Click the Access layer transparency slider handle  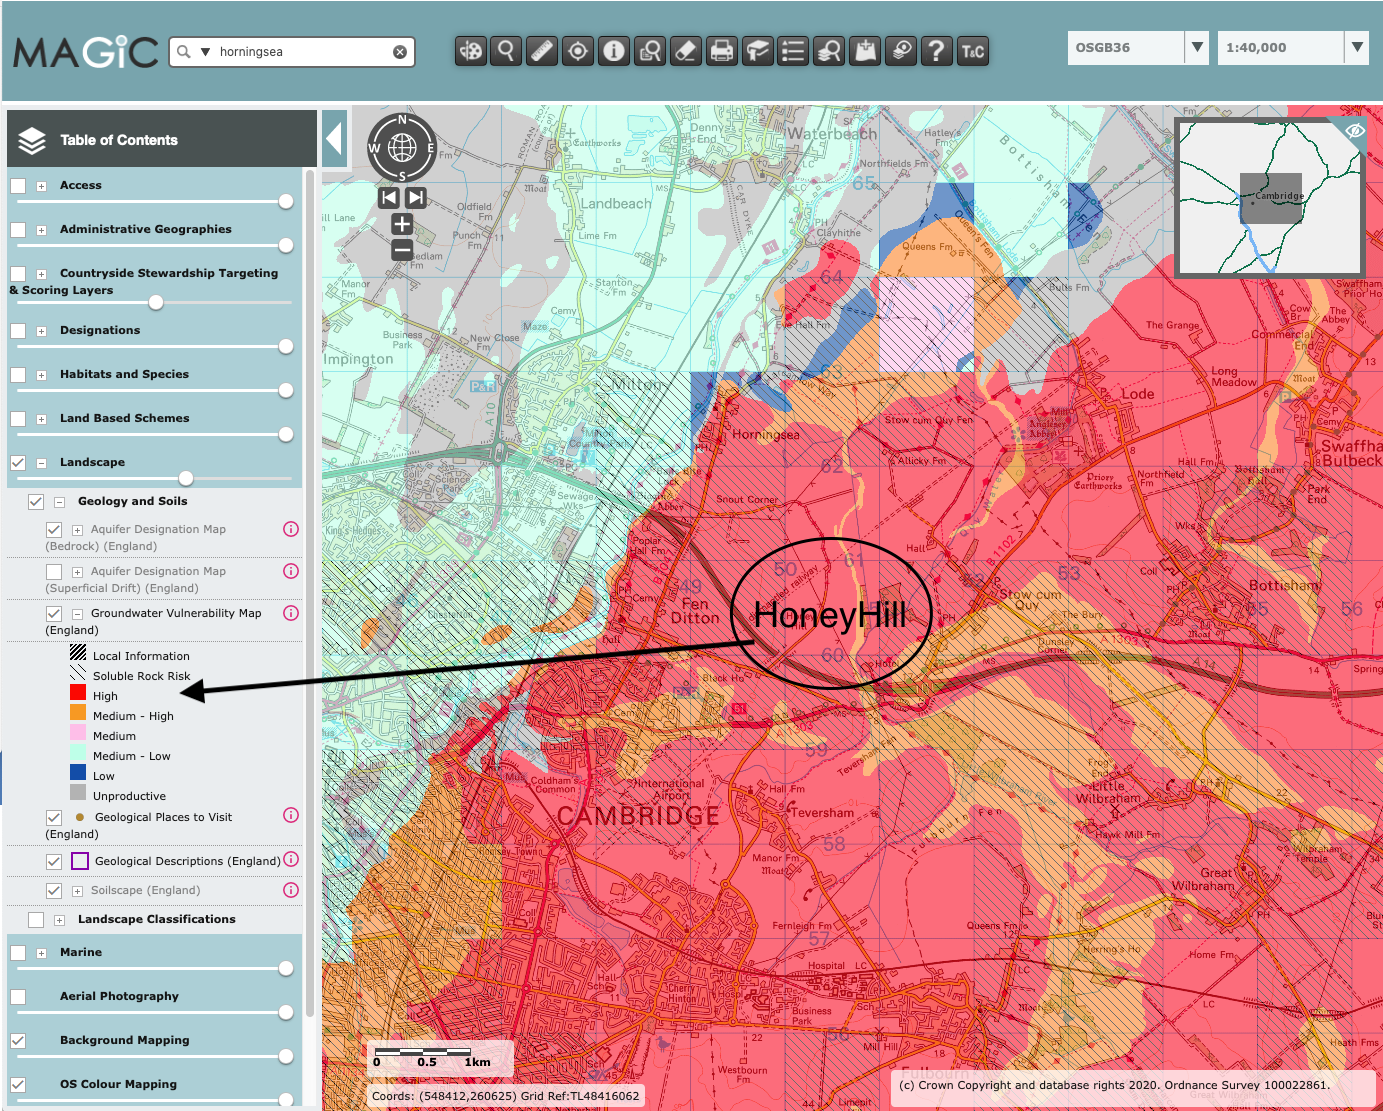[x=286, y=202]
